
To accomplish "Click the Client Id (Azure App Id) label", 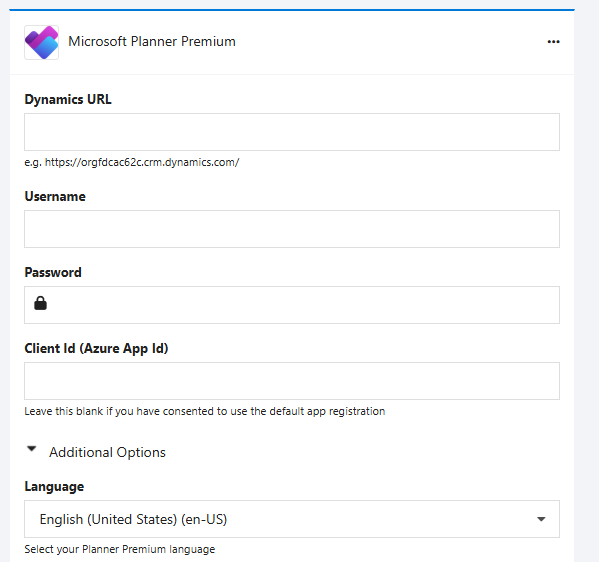I will (x=96, y=348).
